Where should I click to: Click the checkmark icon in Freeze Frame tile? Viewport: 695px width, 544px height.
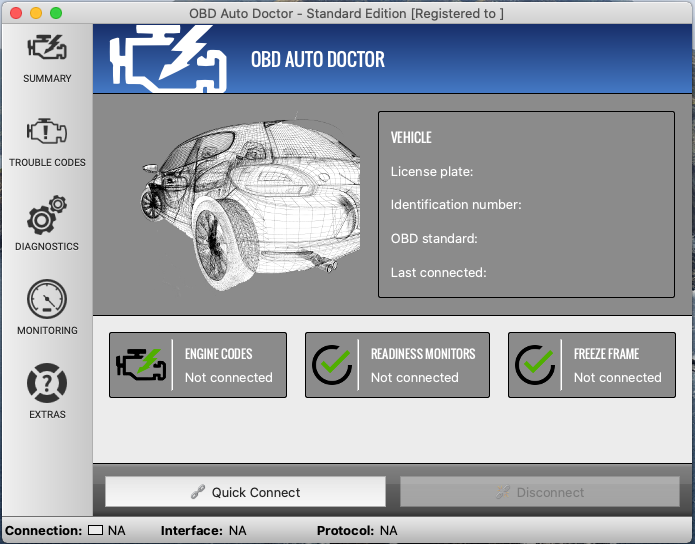(535, 365)
